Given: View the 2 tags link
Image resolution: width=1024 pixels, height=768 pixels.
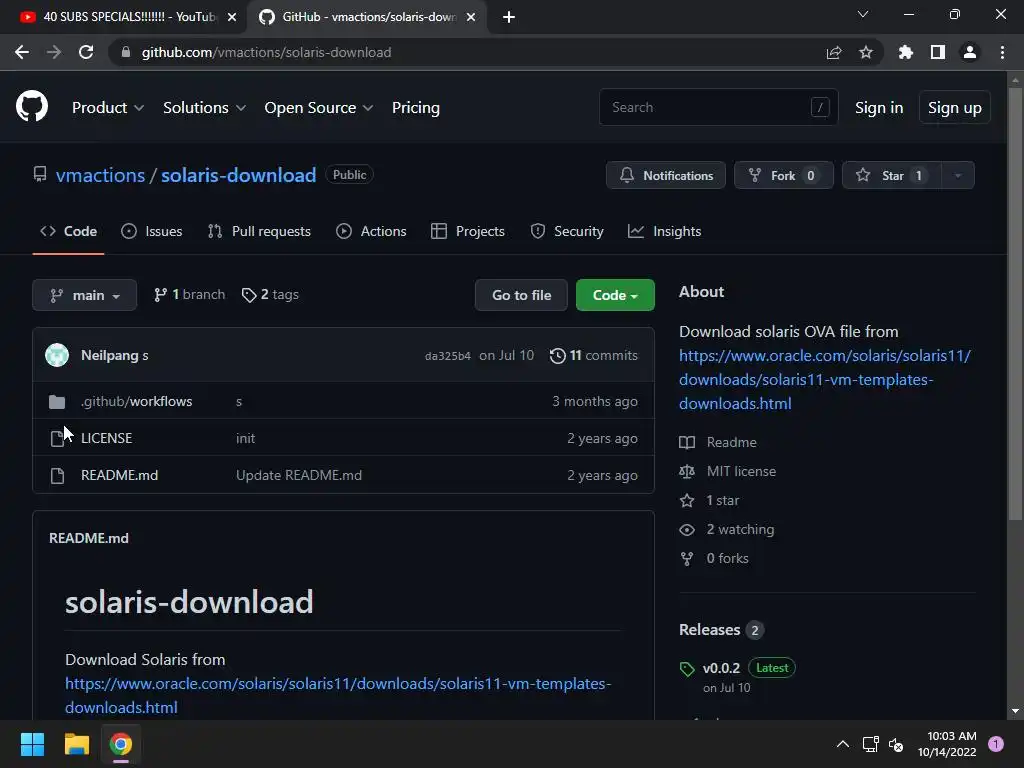Looking at the screenshot, I should (270, 295).
